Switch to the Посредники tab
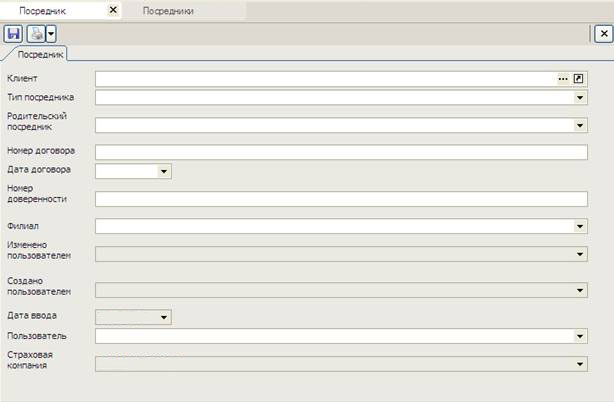Screen dimensions: 614x402 [167, 10]
